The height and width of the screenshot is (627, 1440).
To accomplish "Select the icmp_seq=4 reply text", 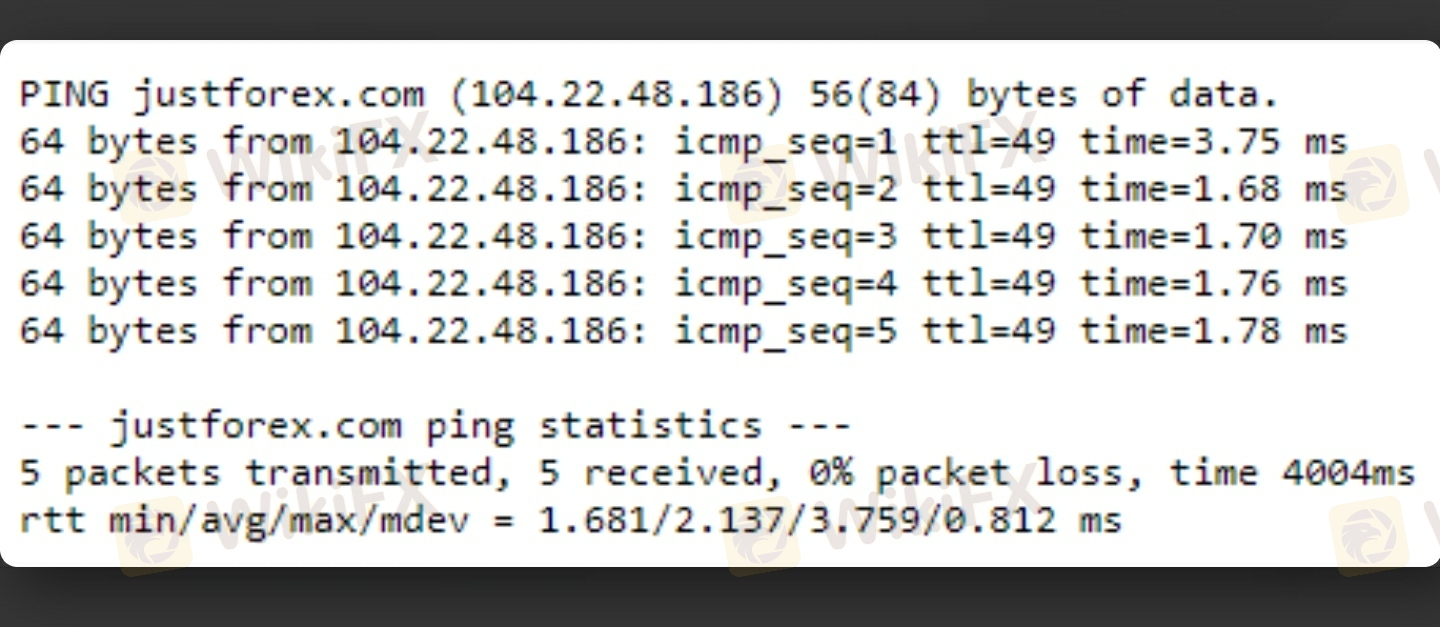I will pyautogui.click(x=786, y=283).
